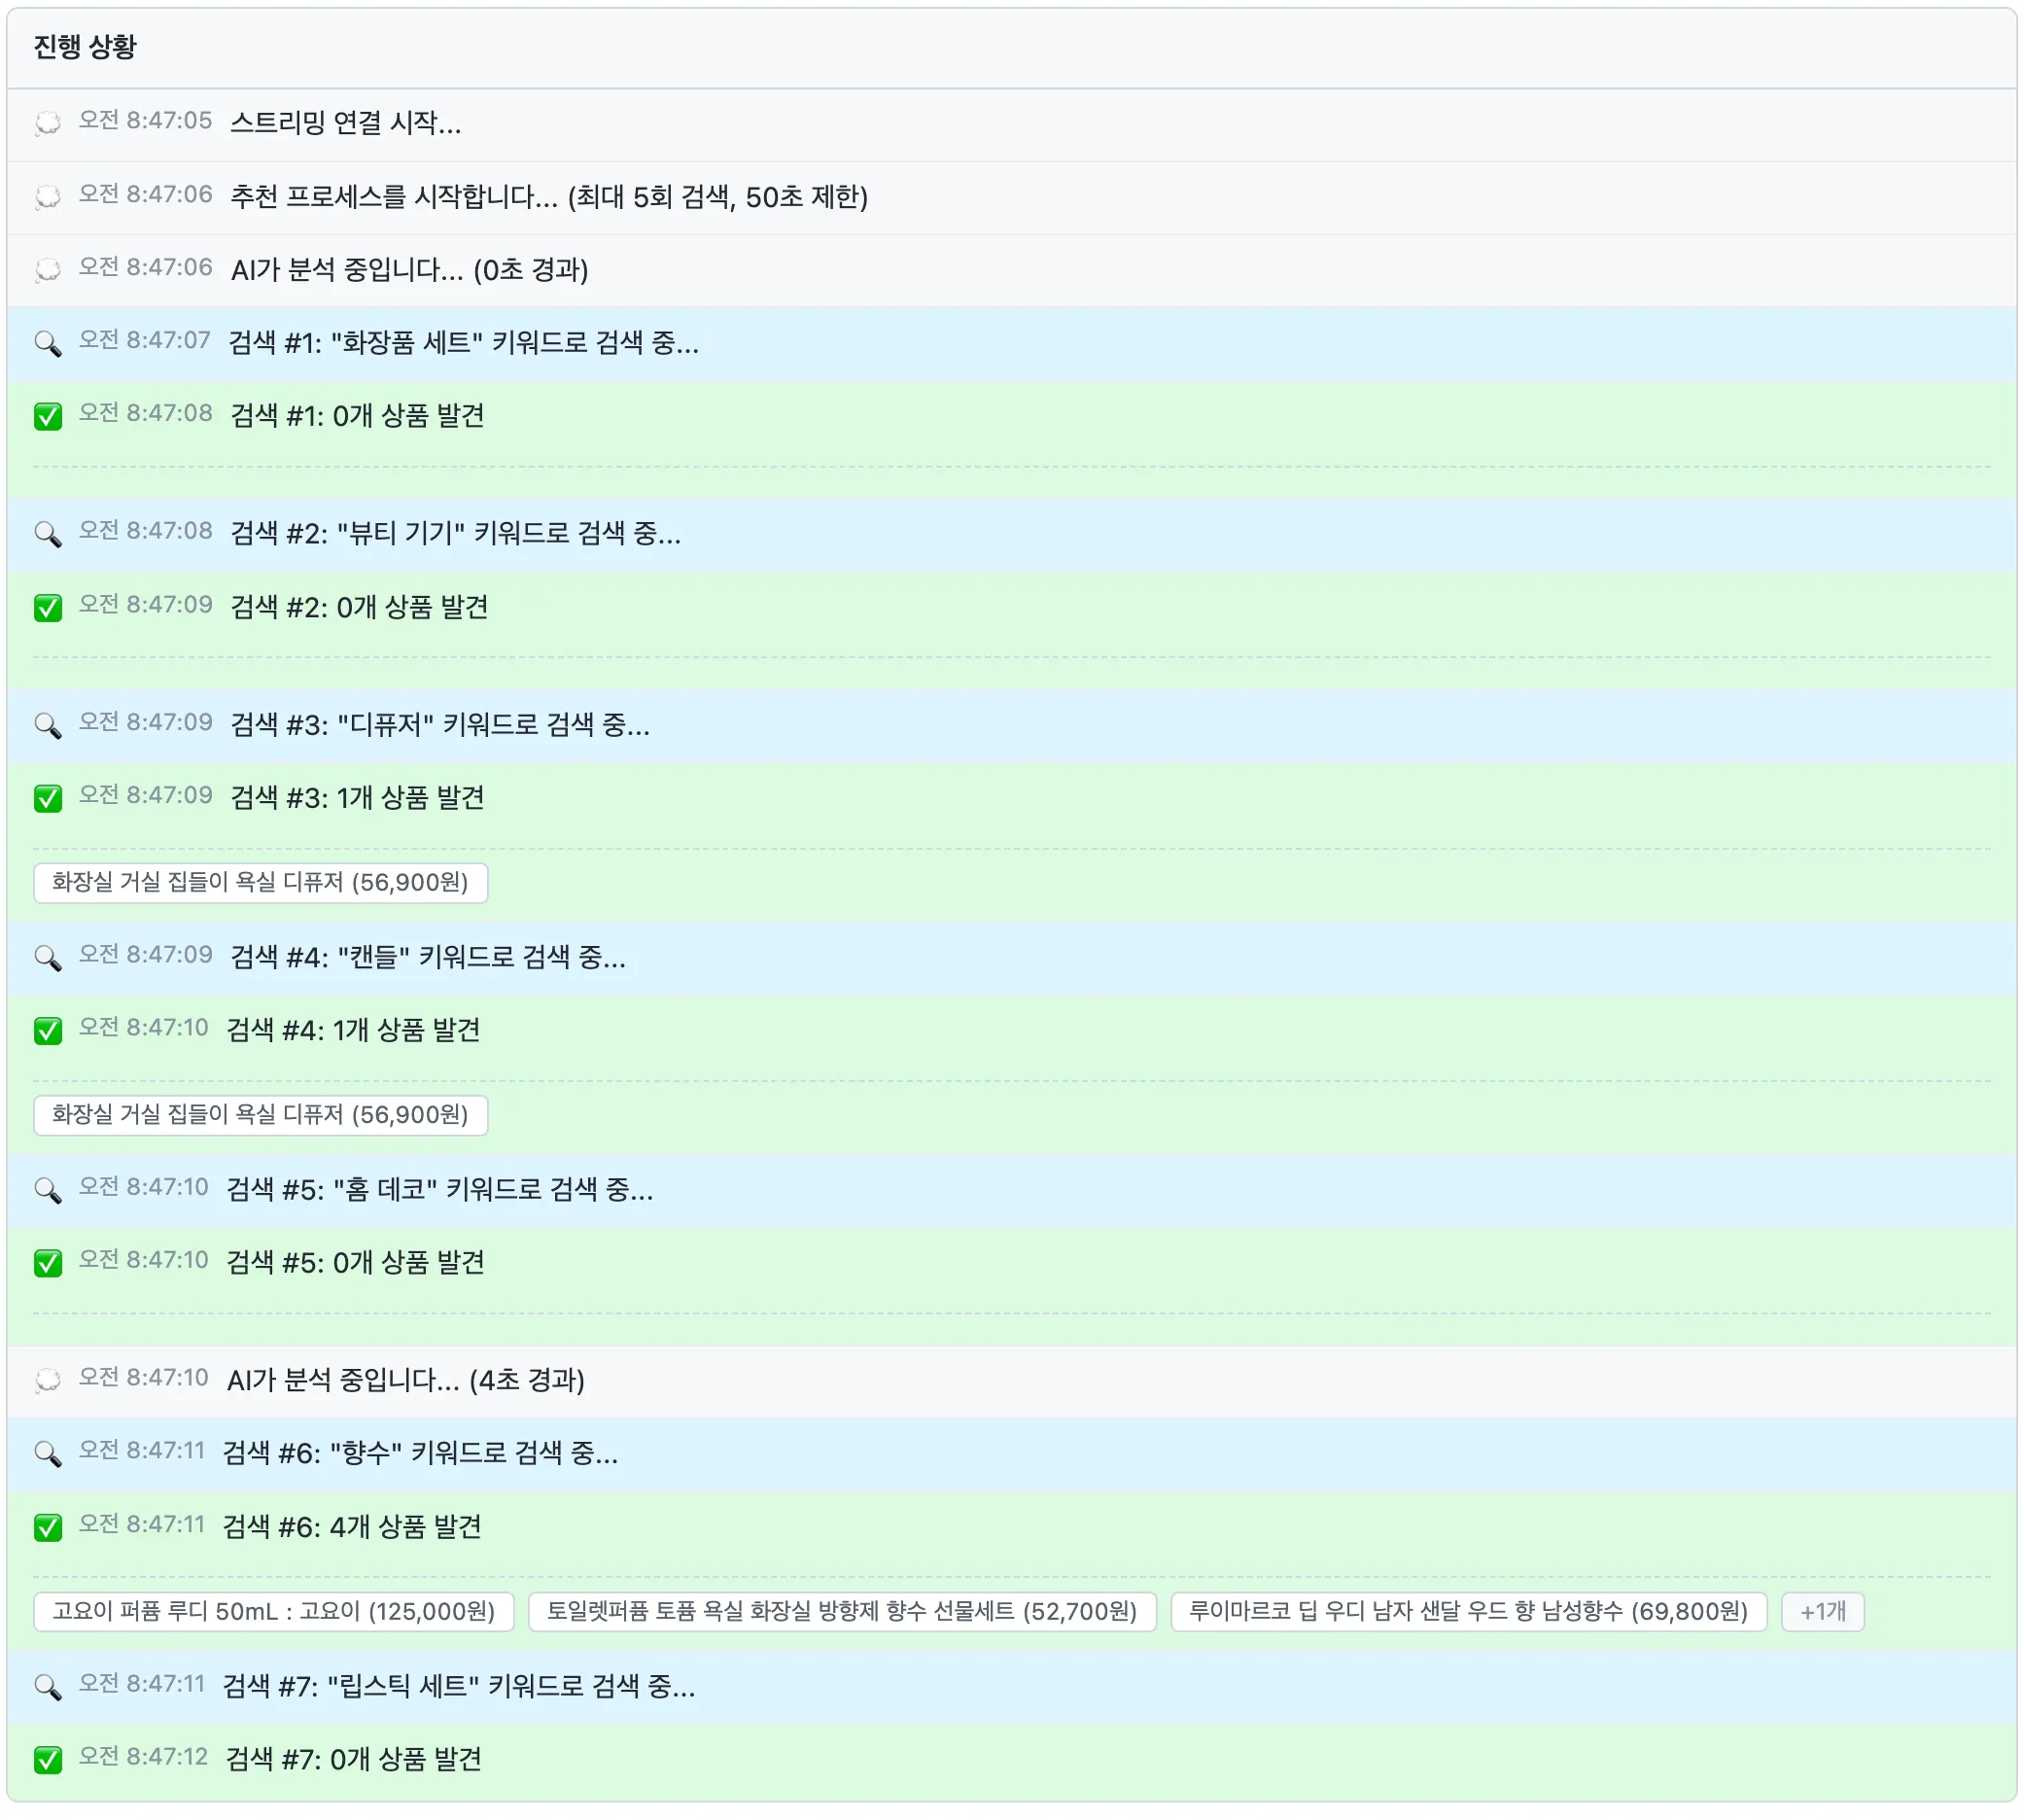The width and height of the screenshot is (2024, 1820).
Task: Open 루이마르코 딥 우디 남성향수 chip
Action: click(1468, 1612)
